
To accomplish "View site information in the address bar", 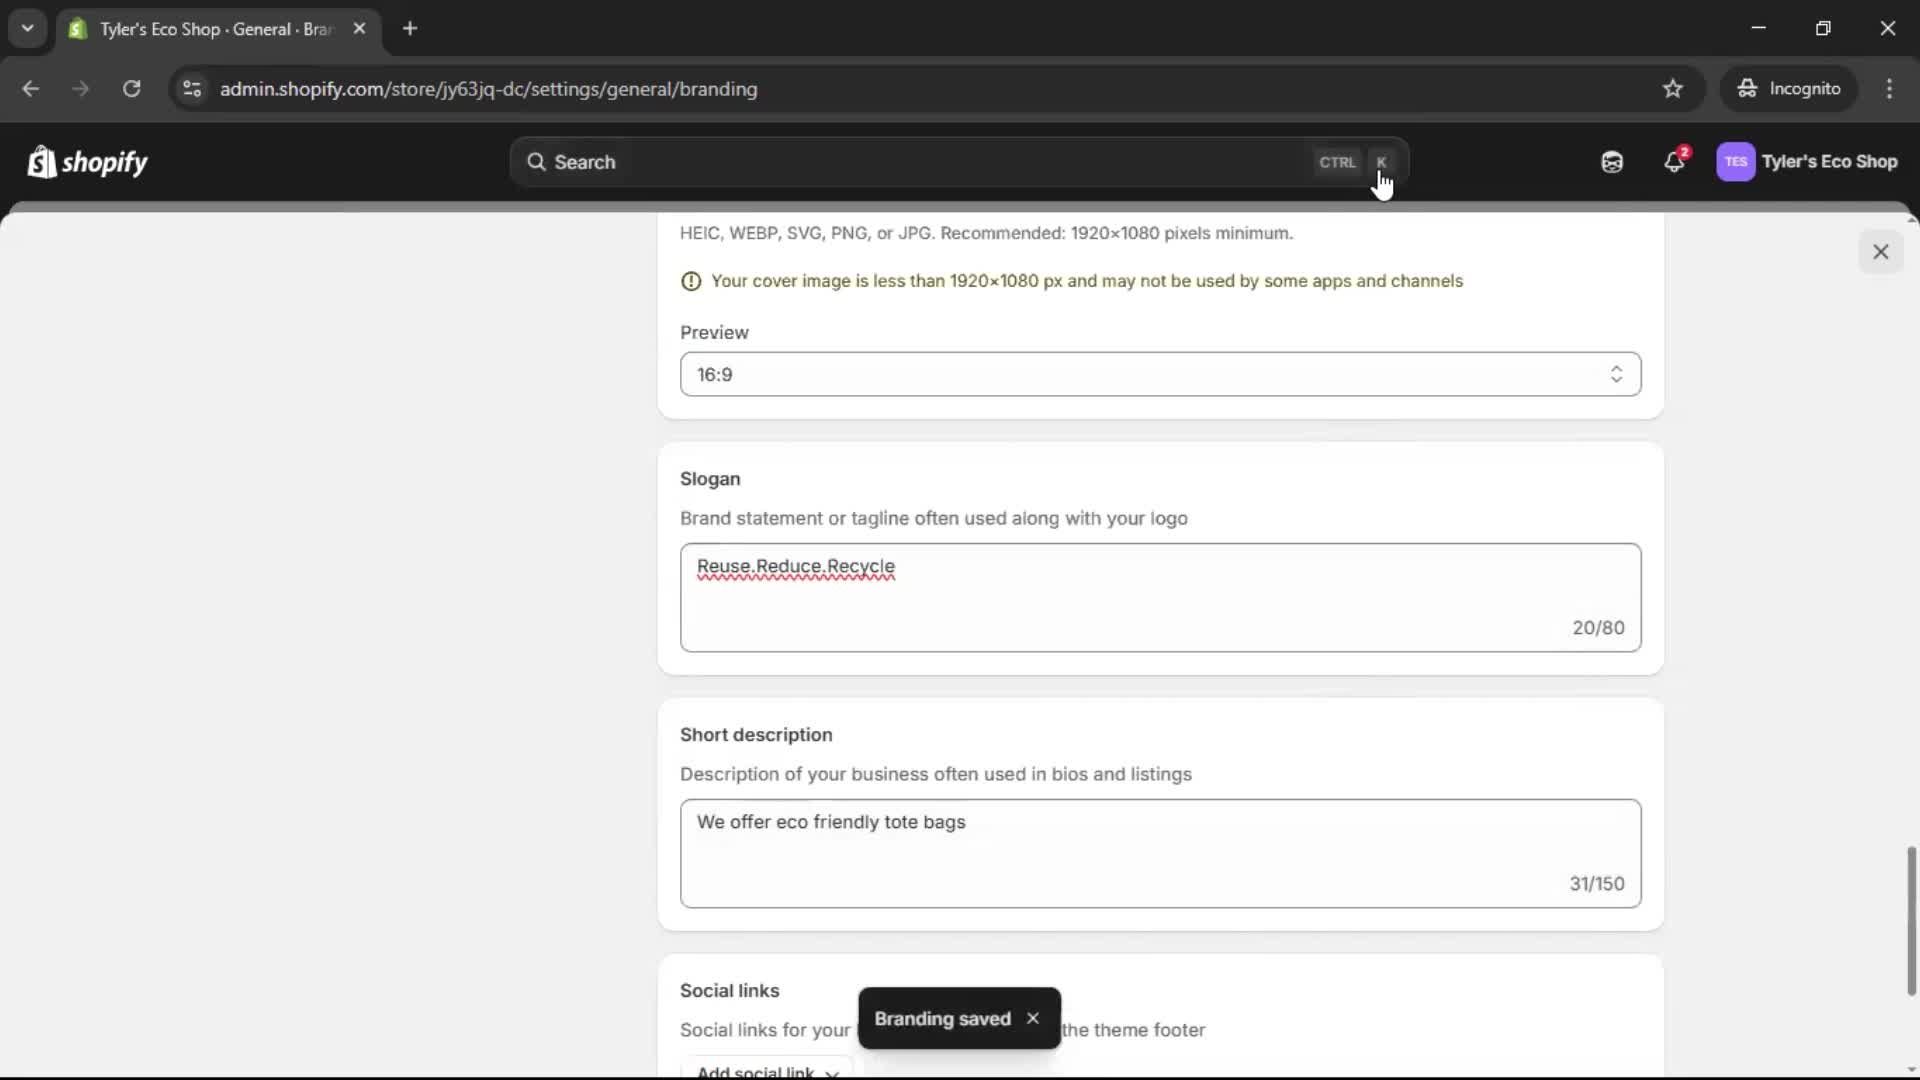I will pyautogui.click(x=191, y=89).
